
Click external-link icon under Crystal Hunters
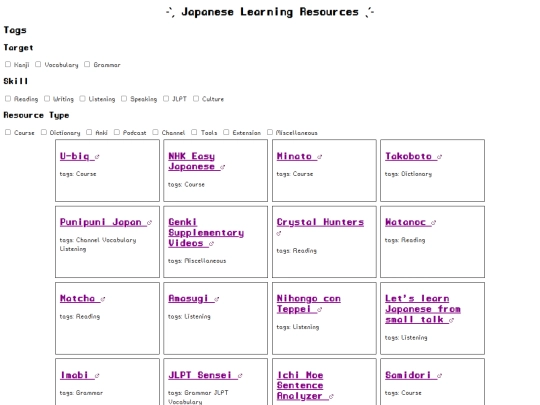click(279, 233)
